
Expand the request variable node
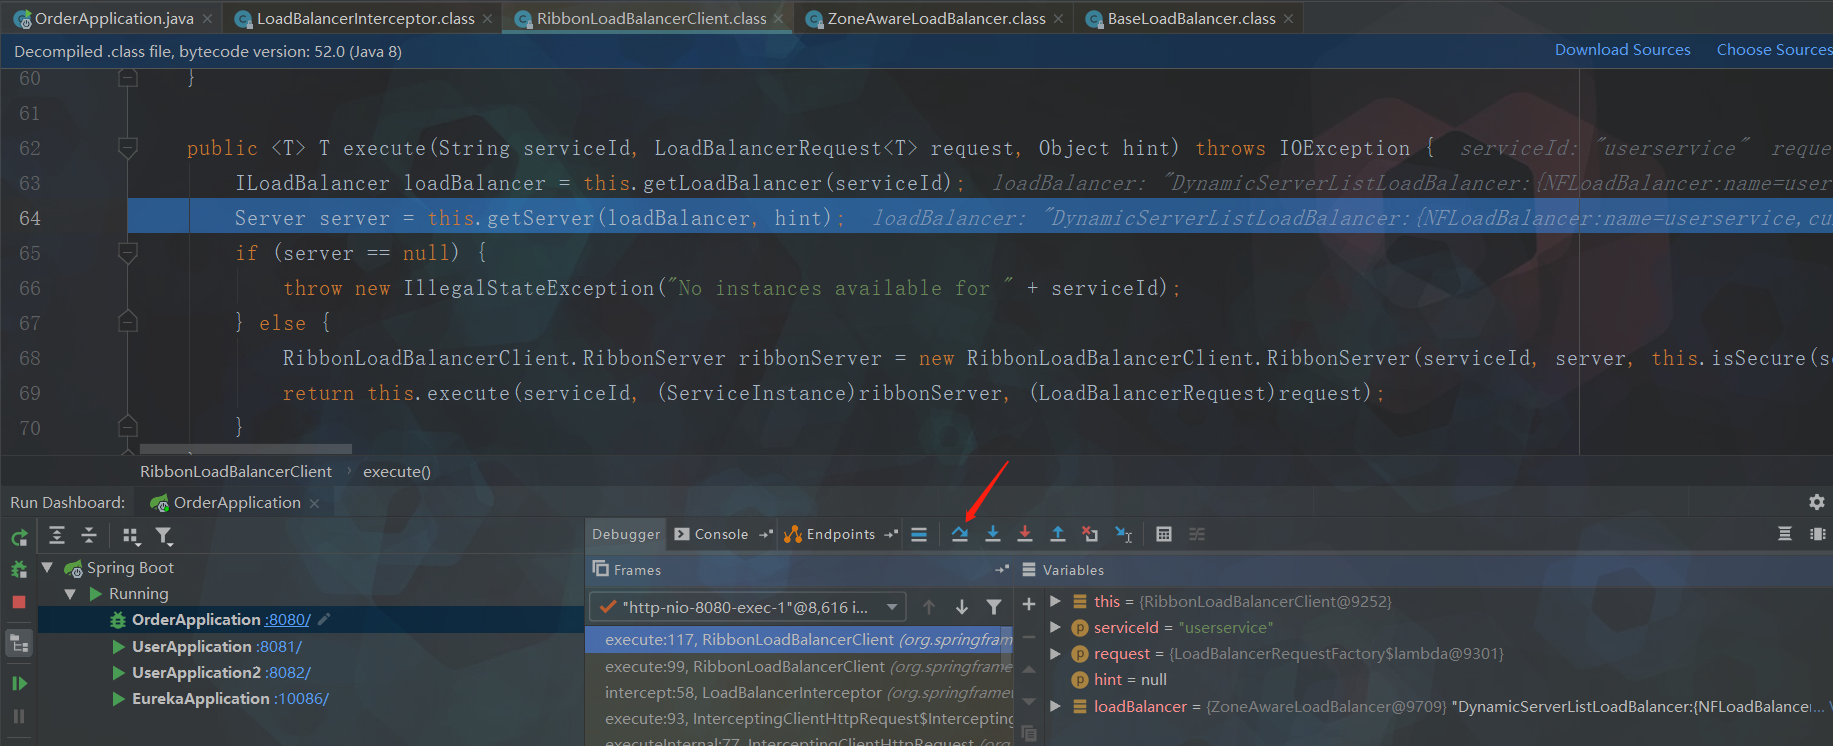coord(1055,653)
